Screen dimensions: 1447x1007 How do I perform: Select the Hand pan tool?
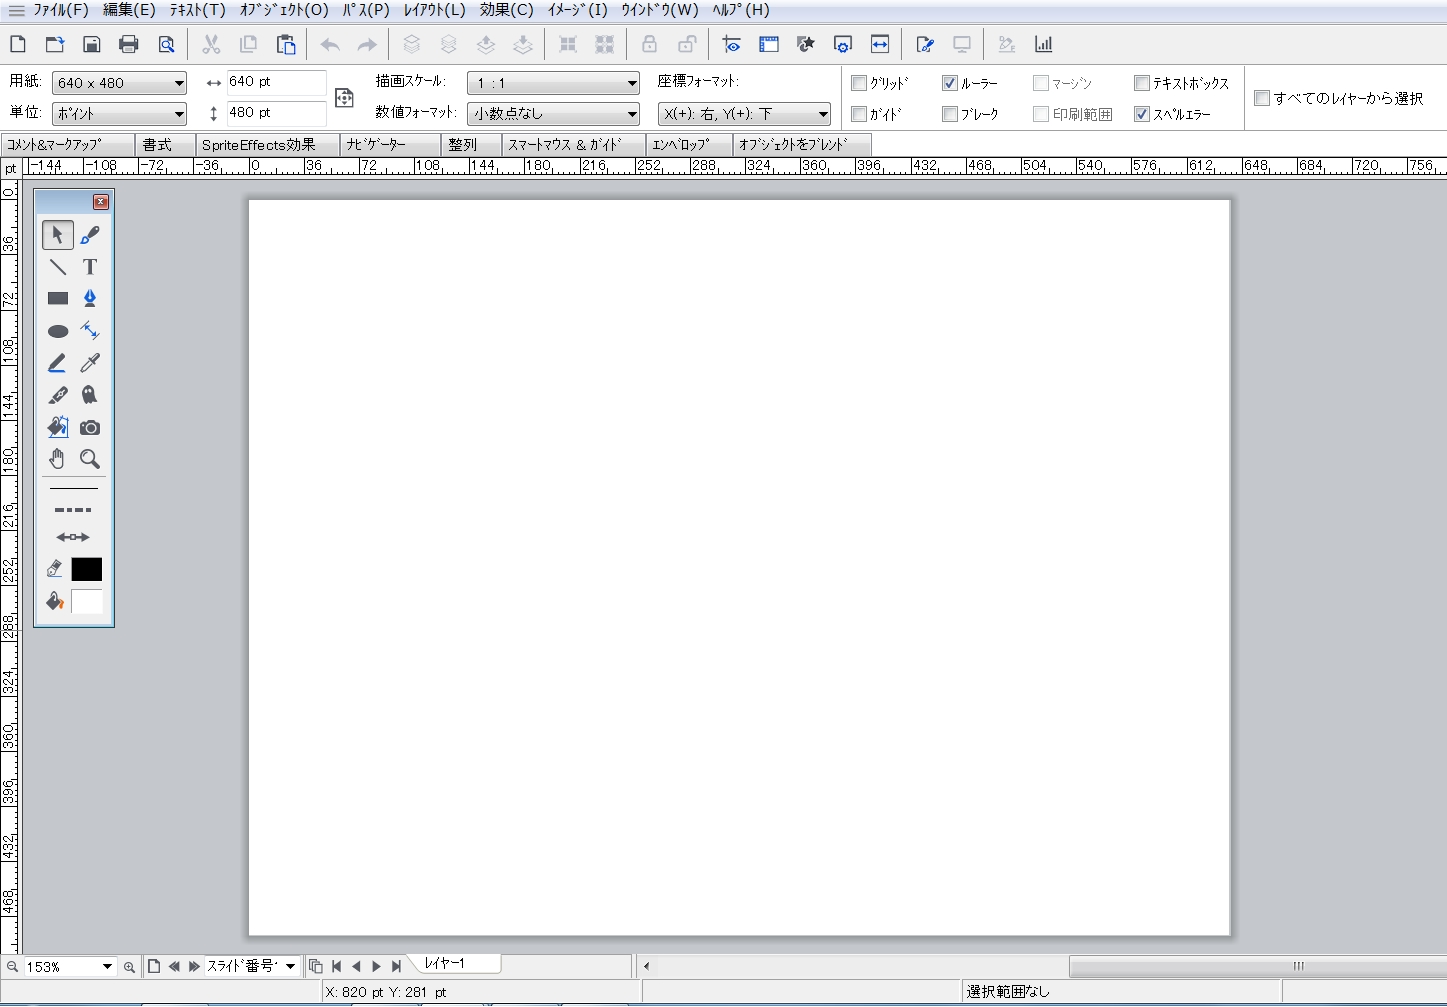pyautogui.click(x=58, y=459)
